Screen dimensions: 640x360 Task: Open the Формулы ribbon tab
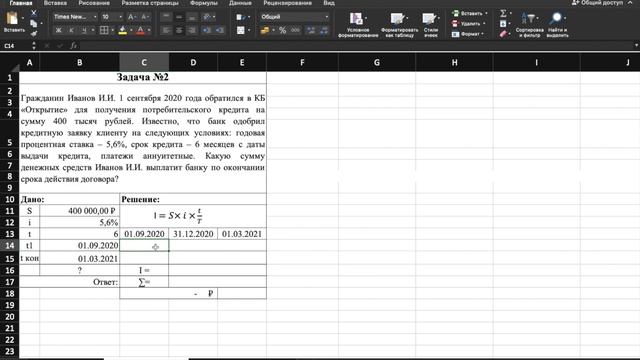tap(204, 3)
